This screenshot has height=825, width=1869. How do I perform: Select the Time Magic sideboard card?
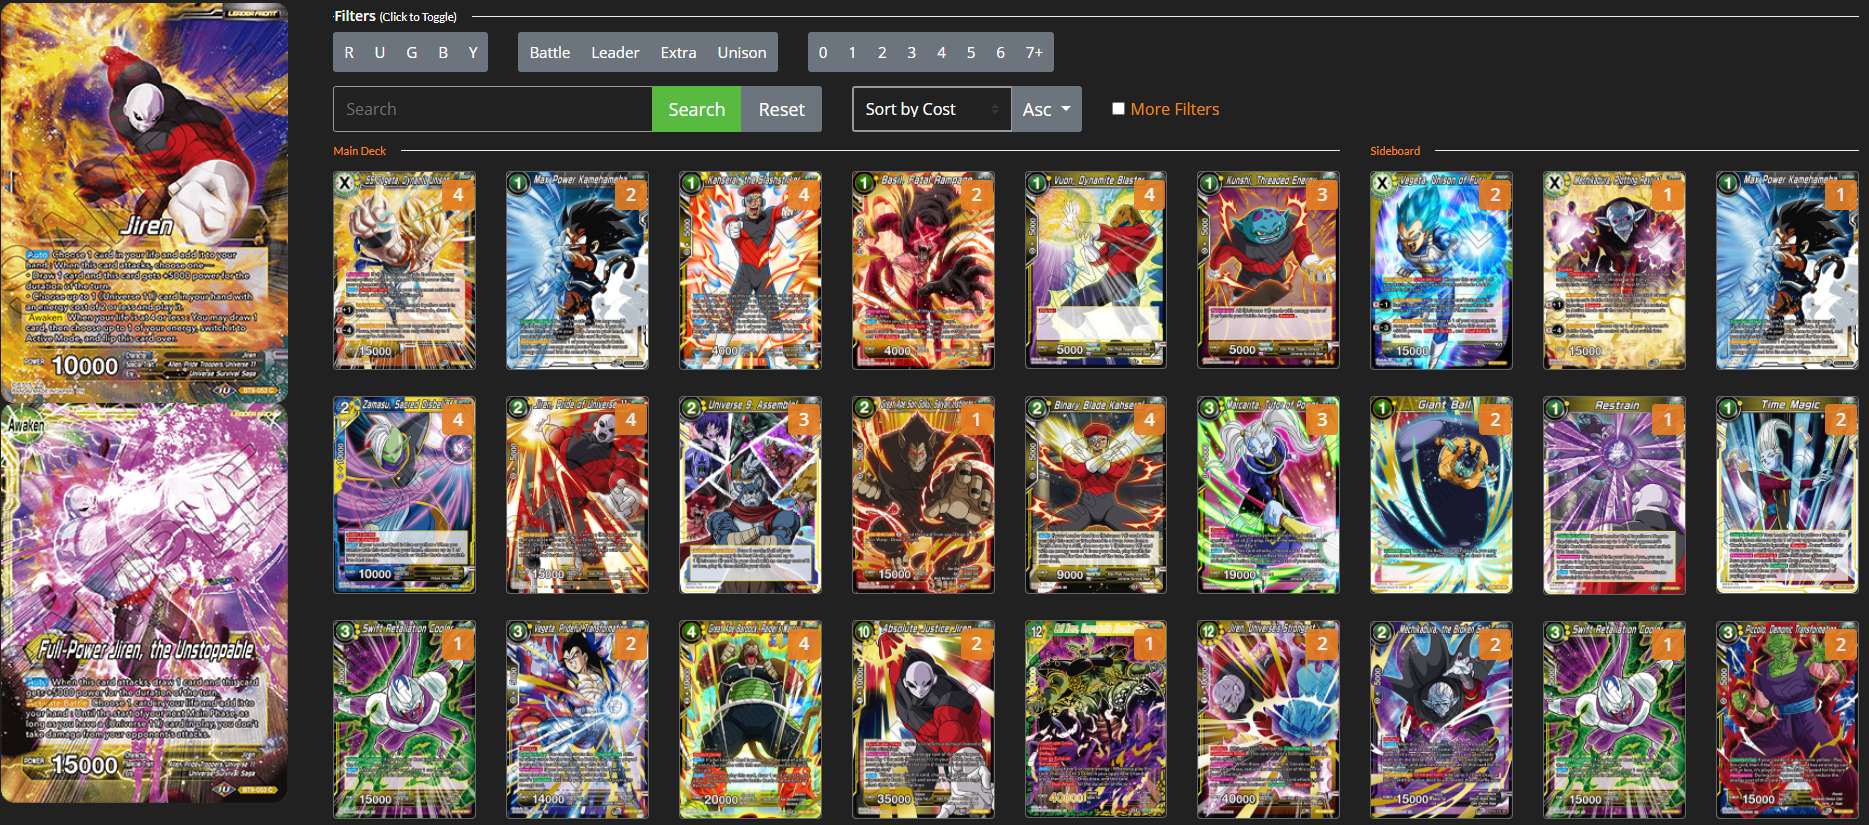(1787, 495)
